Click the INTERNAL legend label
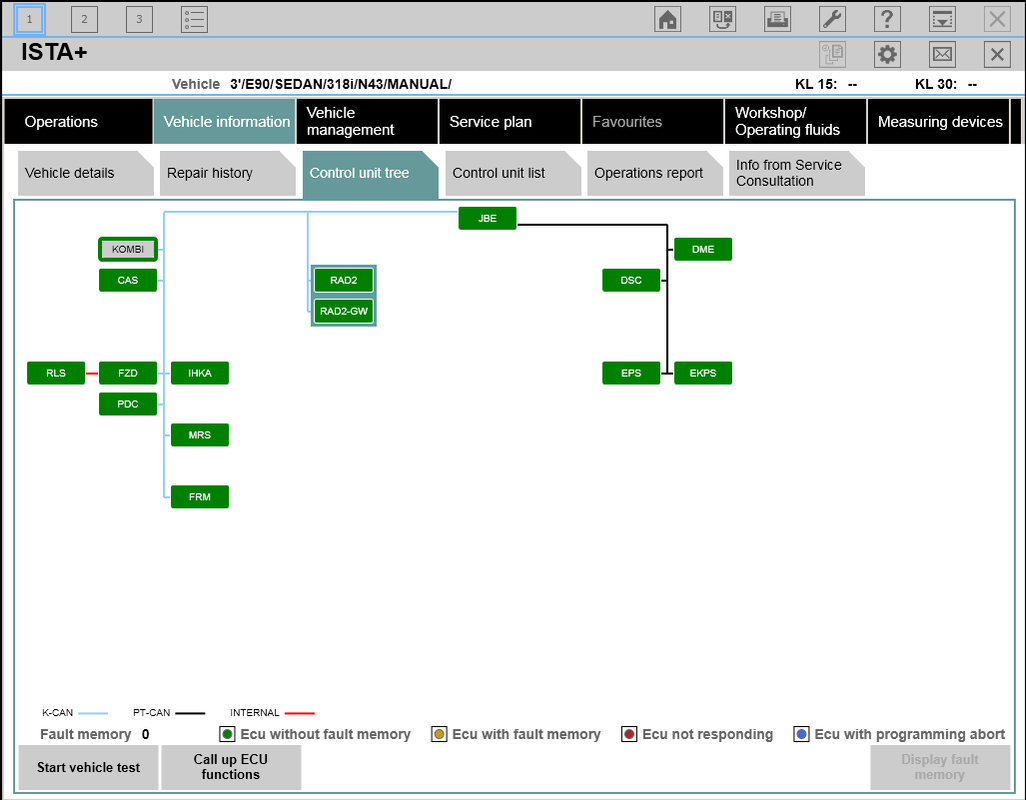The image size is (1026, 800). click(255, 713)
